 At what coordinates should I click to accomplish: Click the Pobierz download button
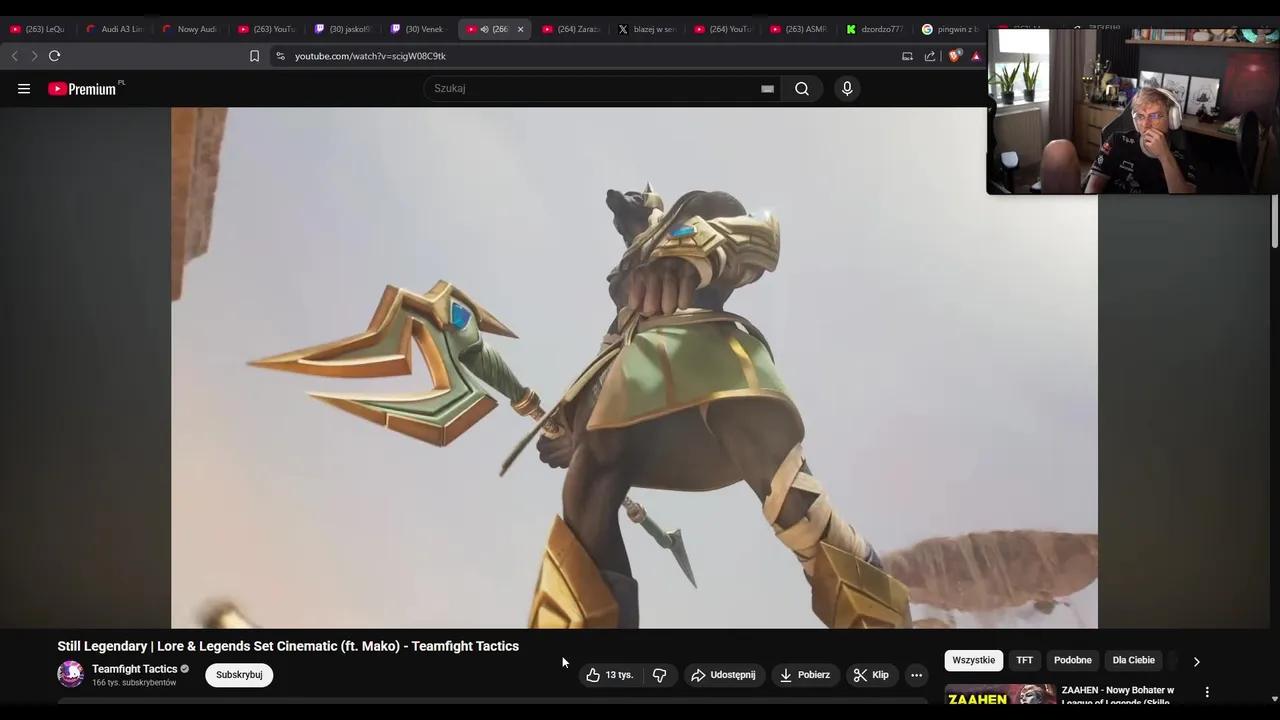pyautogui.click(x=805, y=675)
